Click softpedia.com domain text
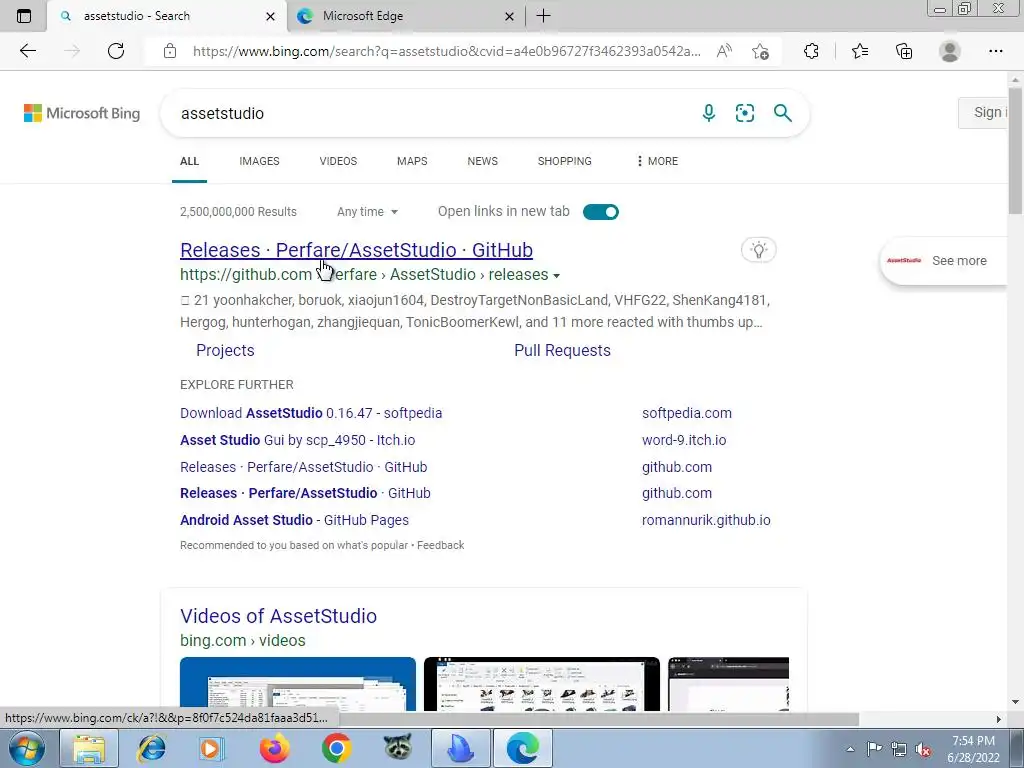The image size is (1024, 768). 686,413
